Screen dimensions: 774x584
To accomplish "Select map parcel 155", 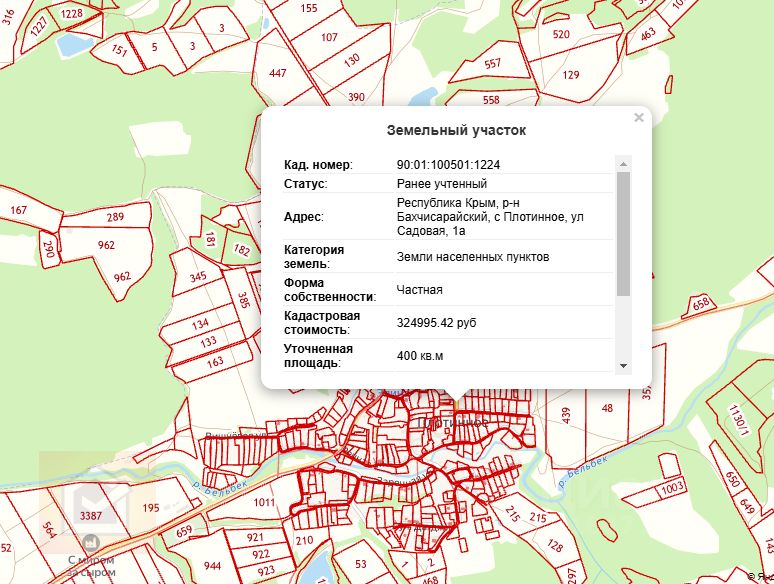I will pyautogui.click(x=309, y=8).
